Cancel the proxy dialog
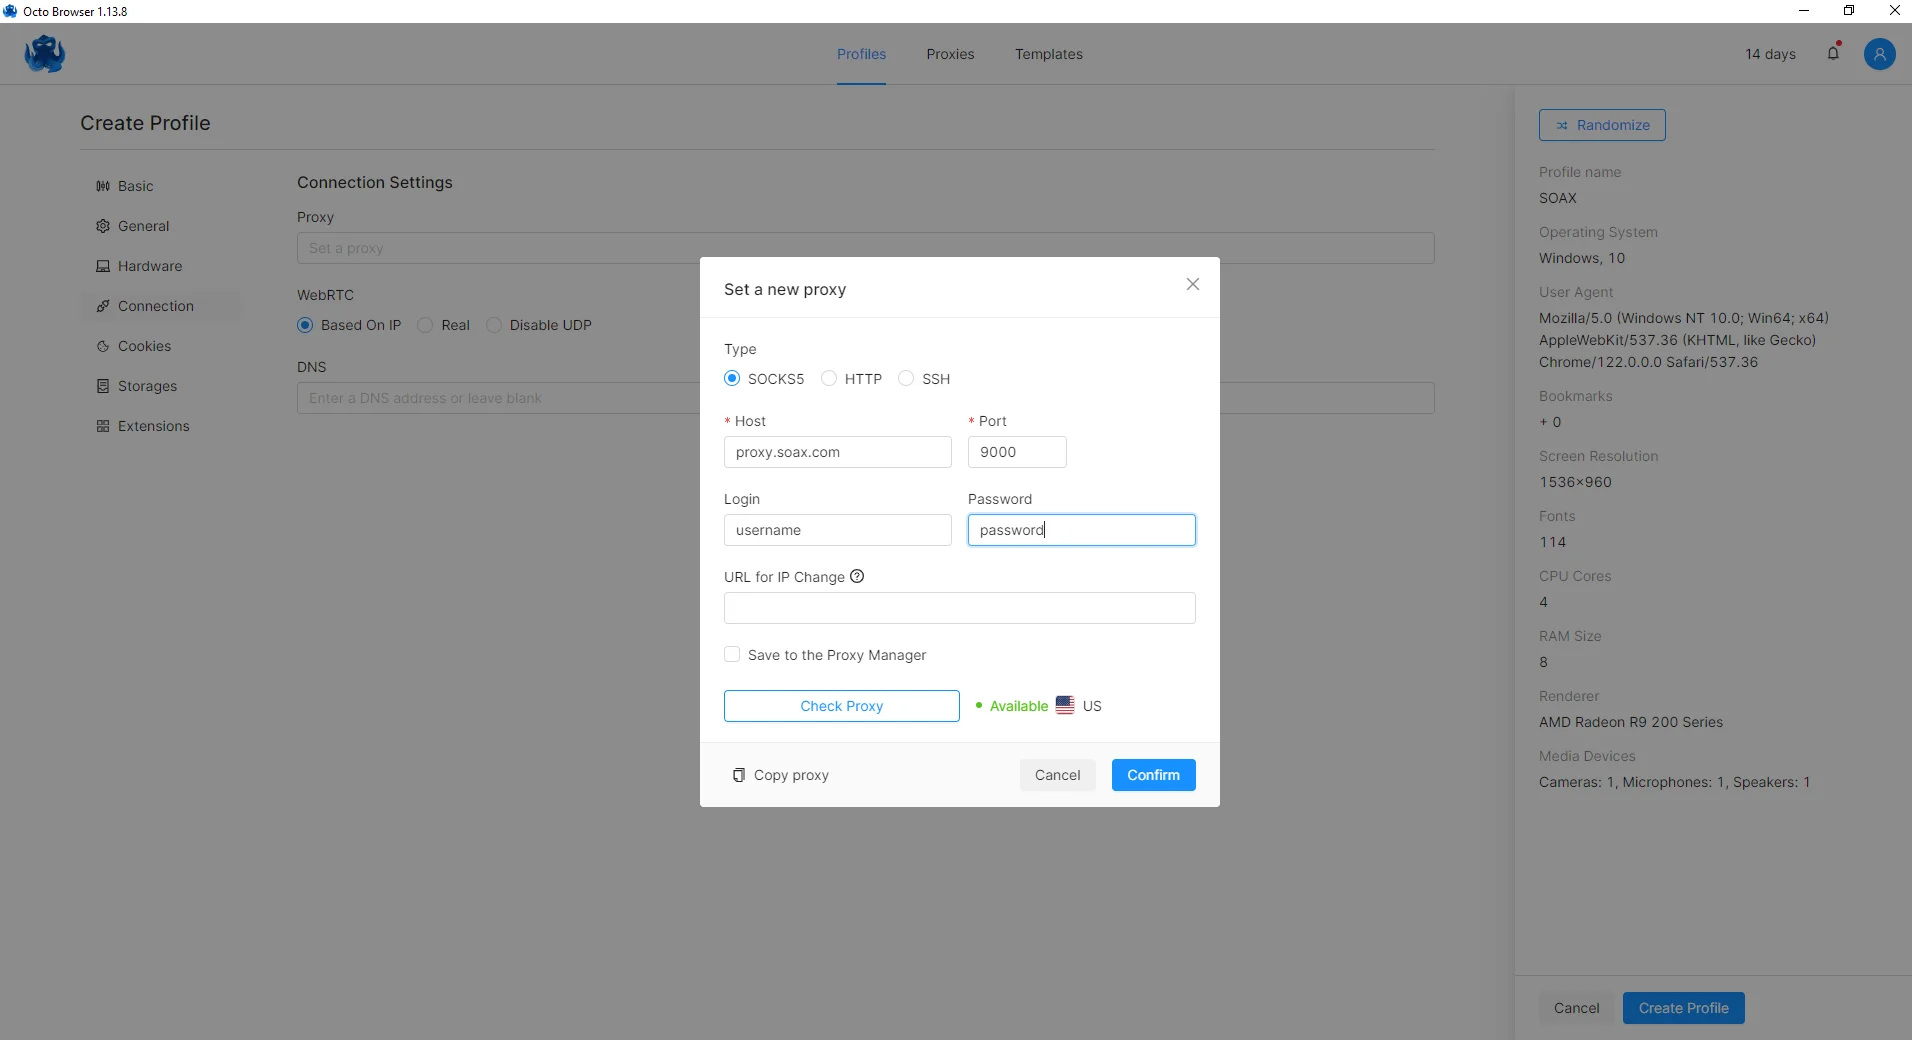 [1057, 775]
